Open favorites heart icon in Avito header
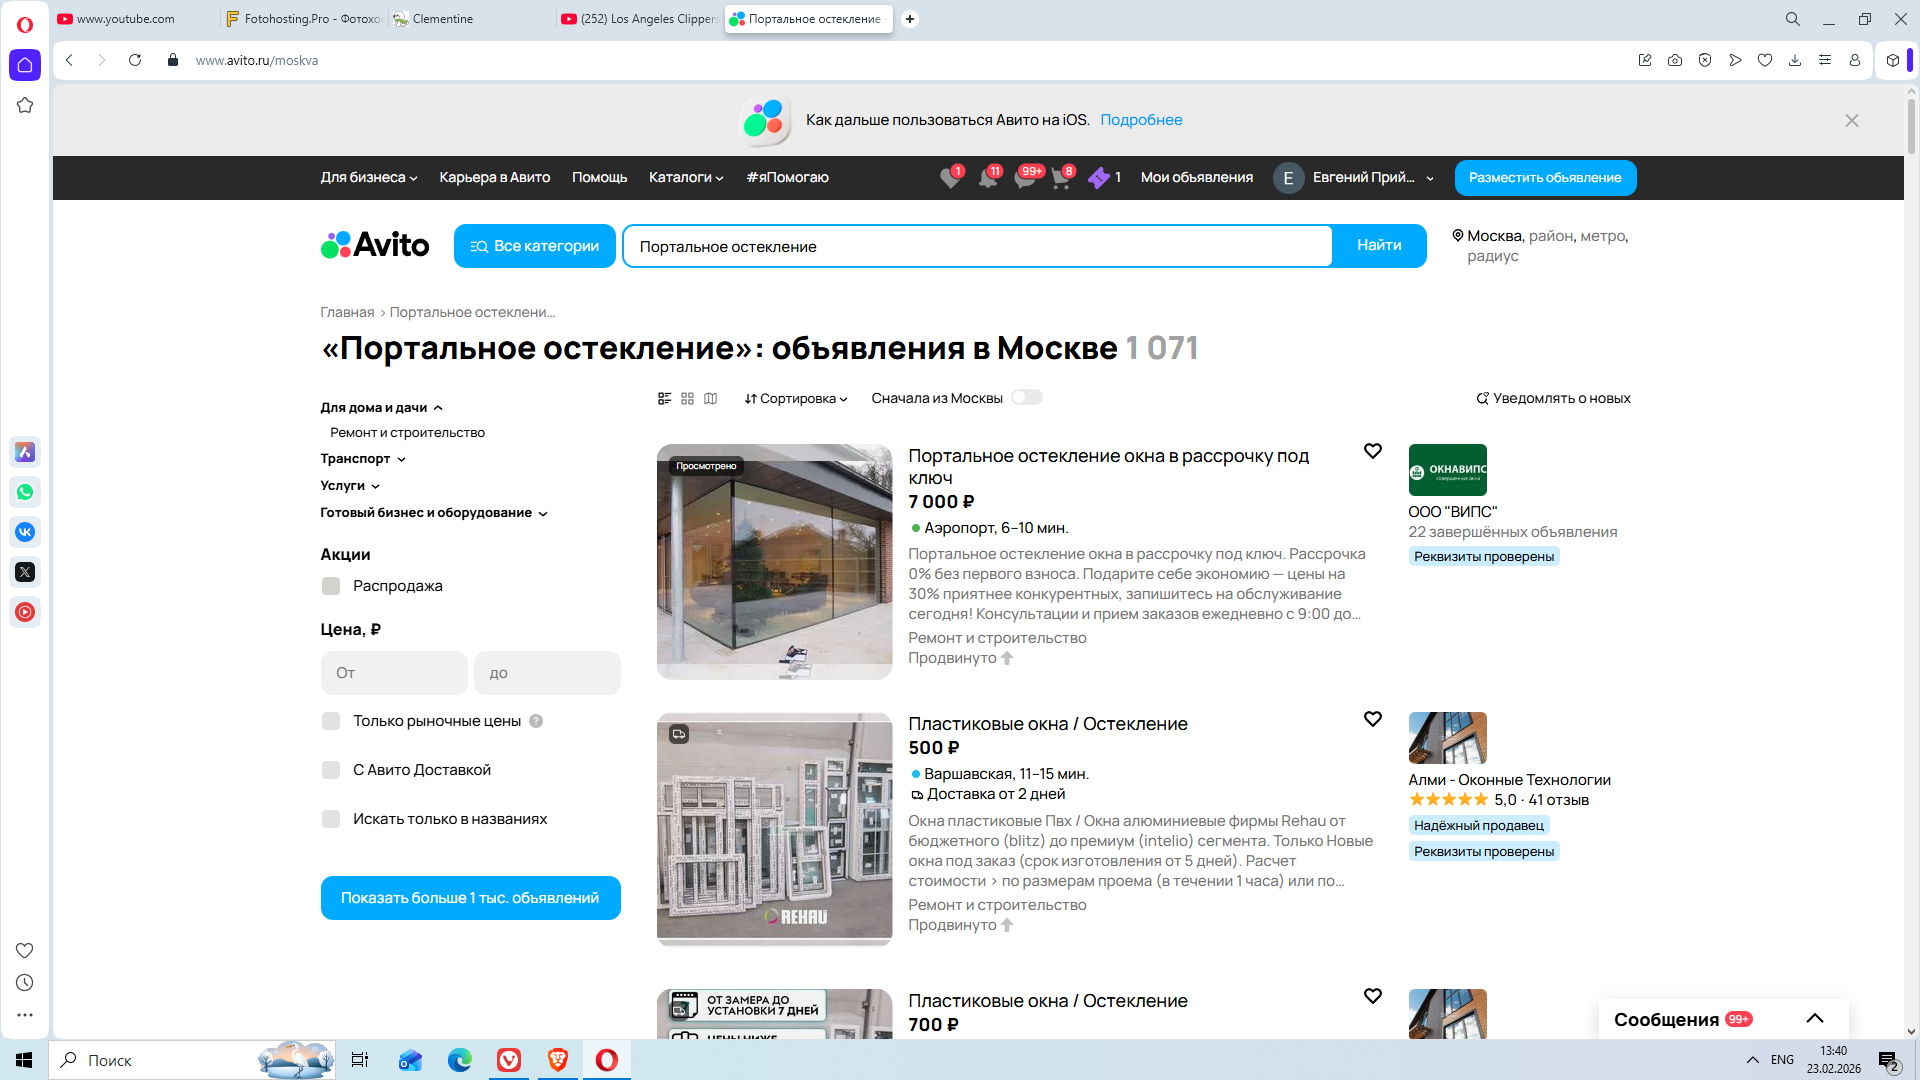Screen dimensions: 1920x1080 click(950, 178)
